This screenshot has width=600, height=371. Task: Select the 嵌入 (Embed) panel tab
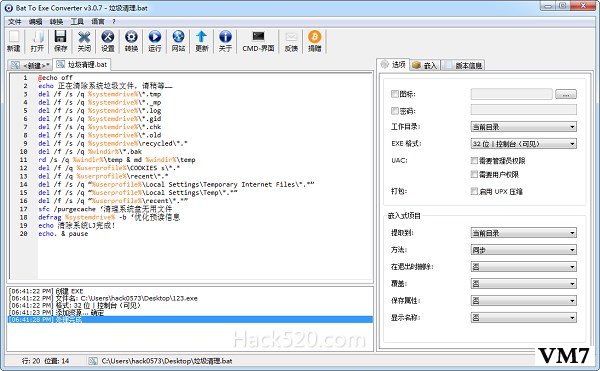click(x=425, y=65)
